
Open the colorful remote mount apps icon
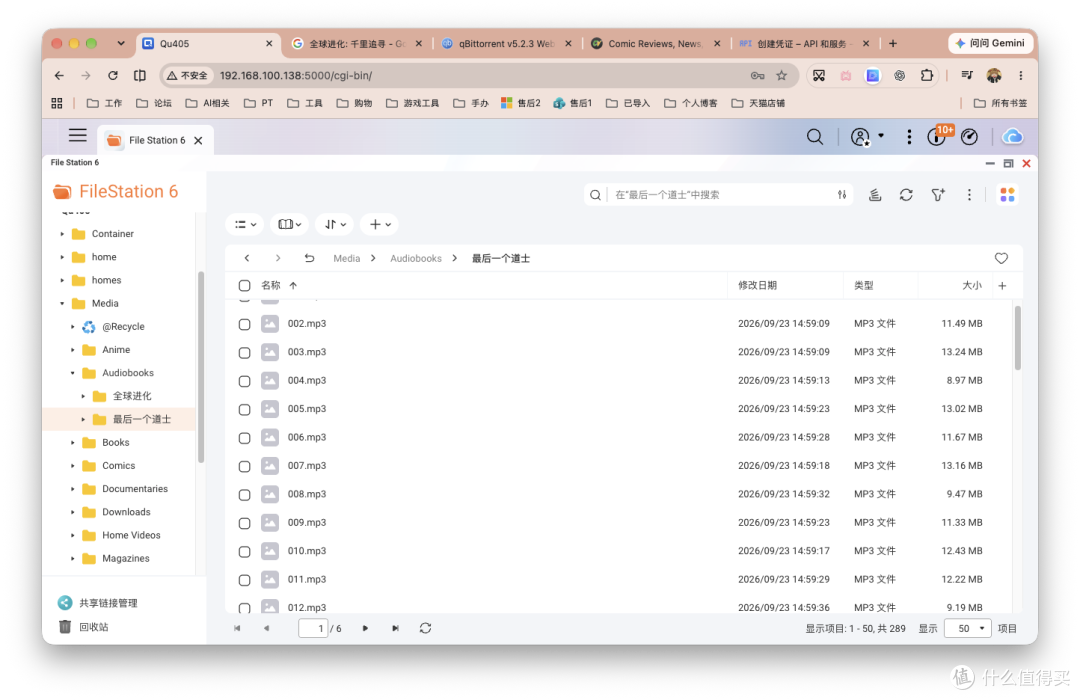[x=1007, y=195]
